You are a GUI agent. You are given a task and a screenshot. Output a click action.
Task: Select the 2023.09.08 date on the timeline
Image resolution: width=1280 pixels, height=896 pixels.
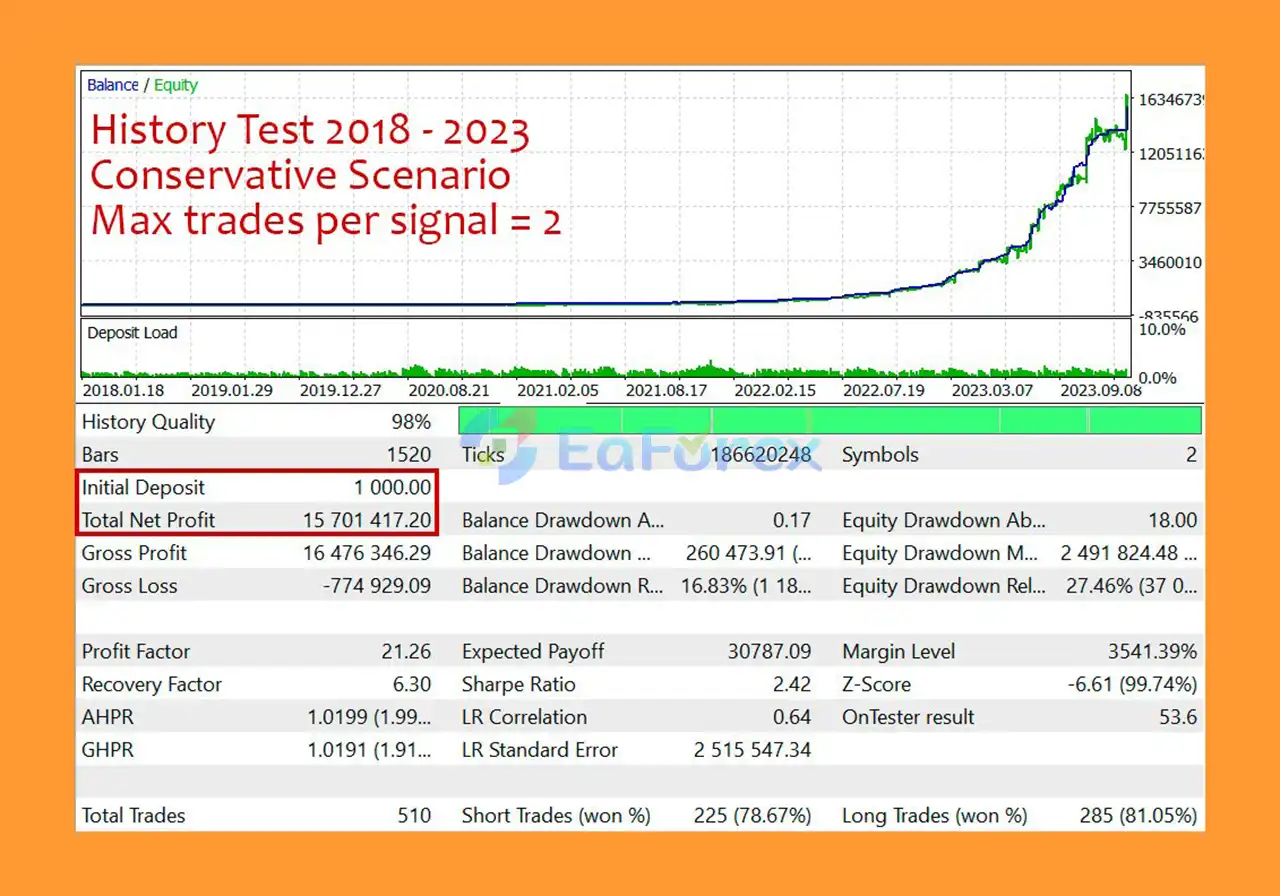point(1100,391)
